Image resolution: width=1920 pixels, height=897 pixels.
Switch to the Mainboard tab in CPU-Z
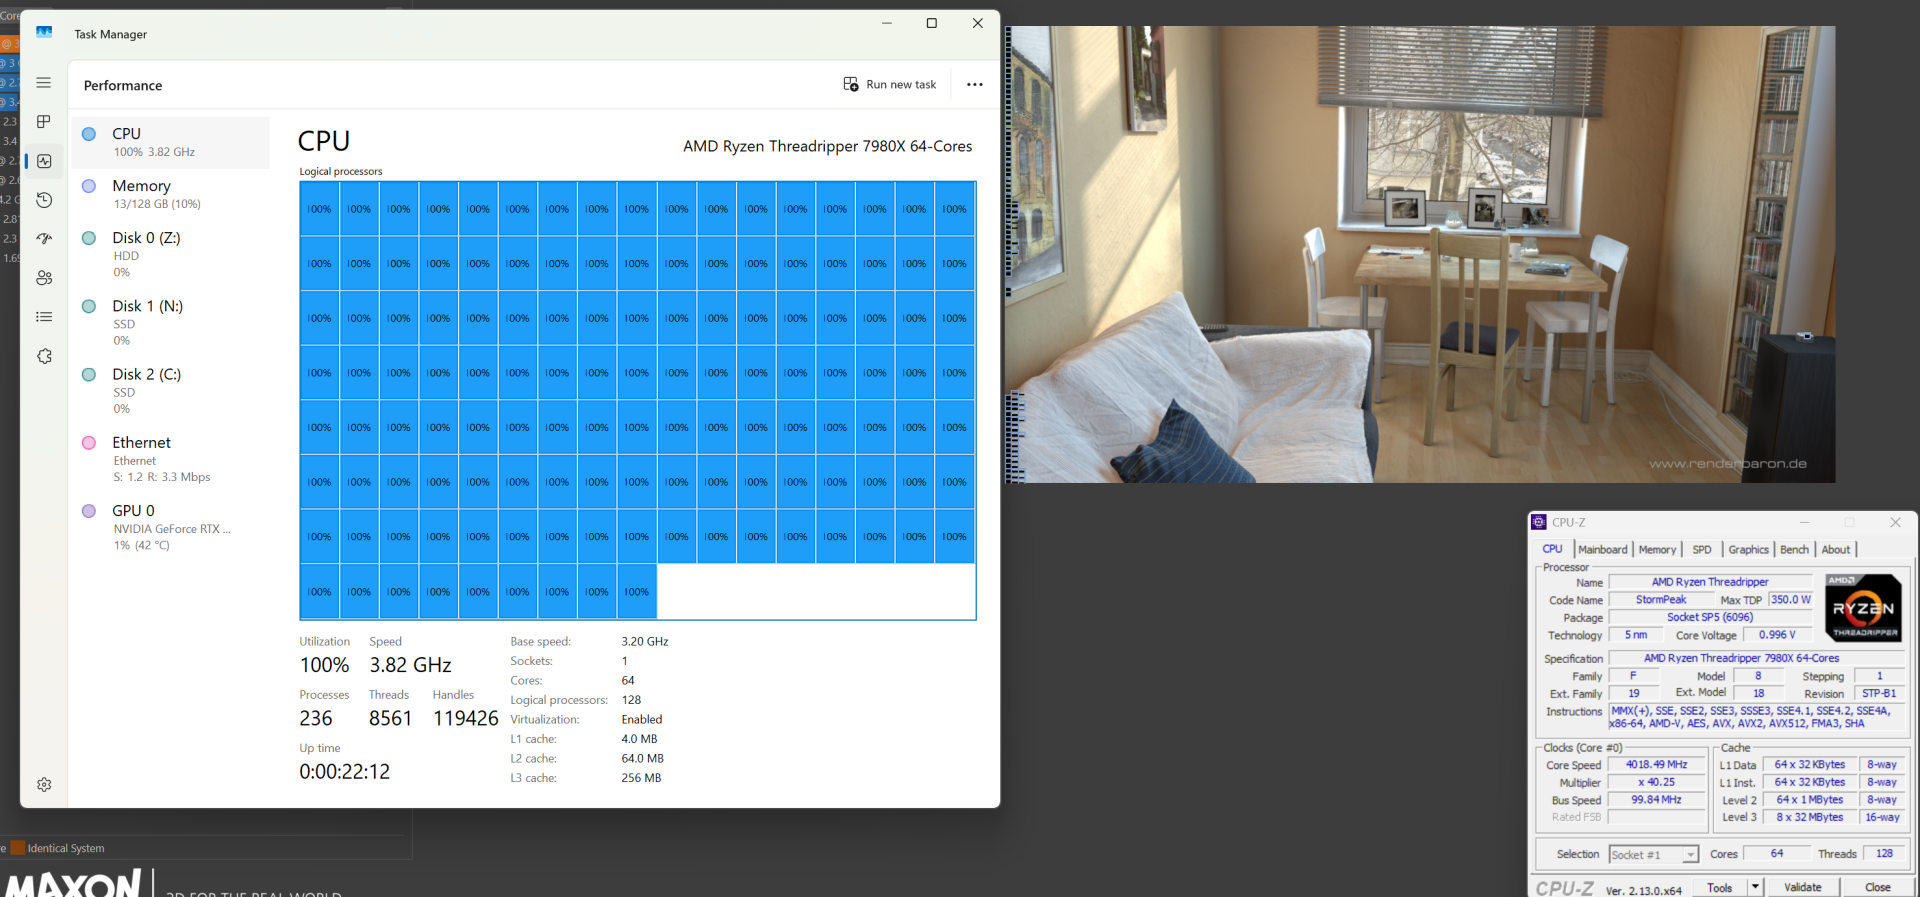click(1602, 550)
